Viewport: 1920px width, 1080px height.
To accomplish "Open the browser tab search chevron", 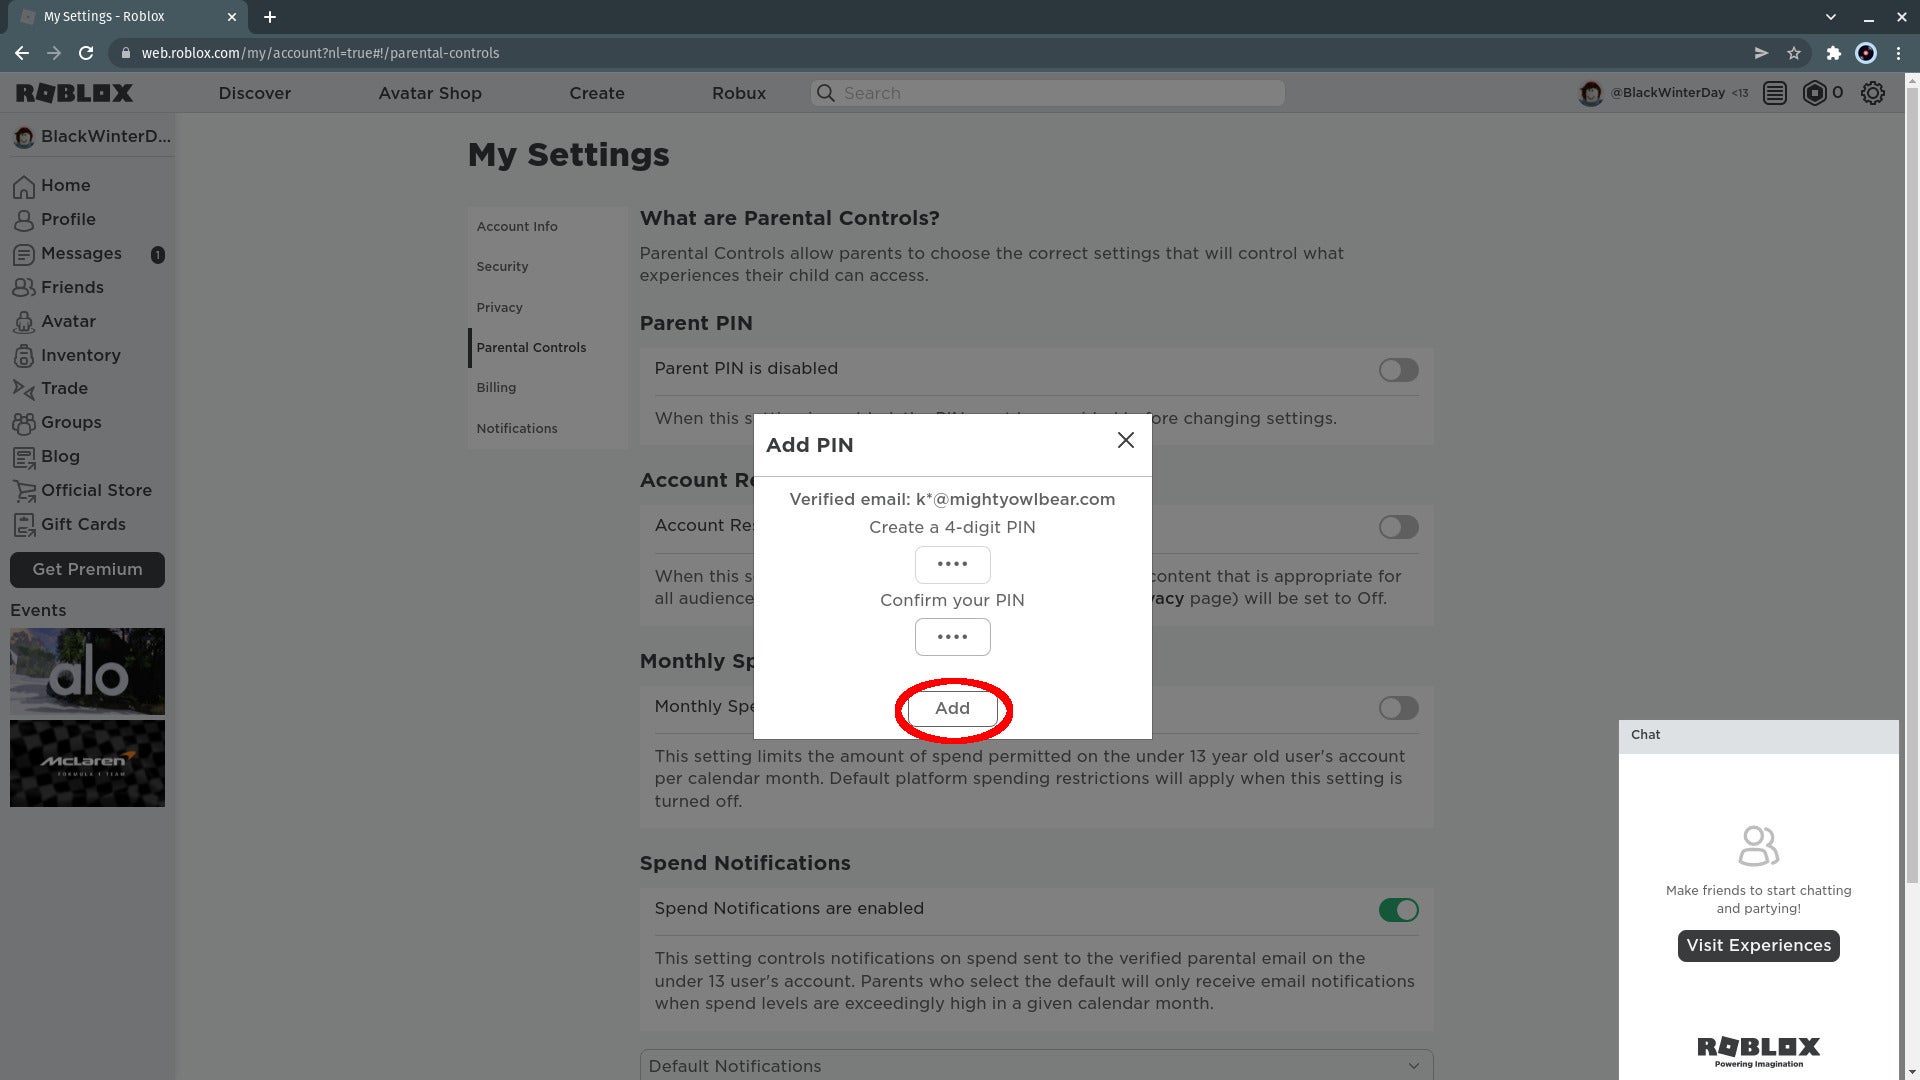I will 1830,17.
